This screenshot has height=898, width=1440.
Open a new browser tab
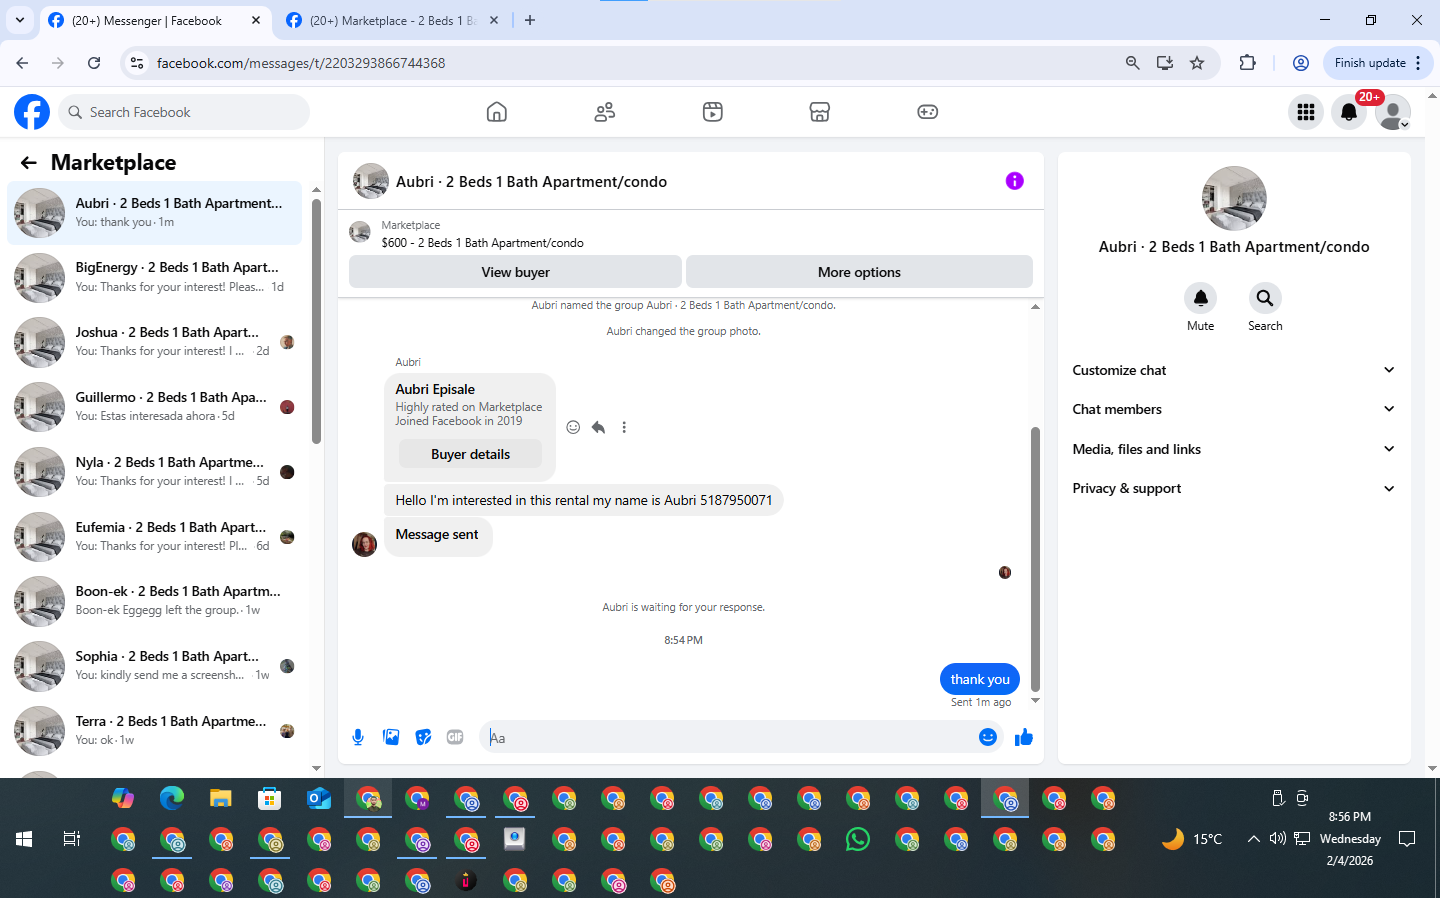pyautogui.click(x=530, y=20)
